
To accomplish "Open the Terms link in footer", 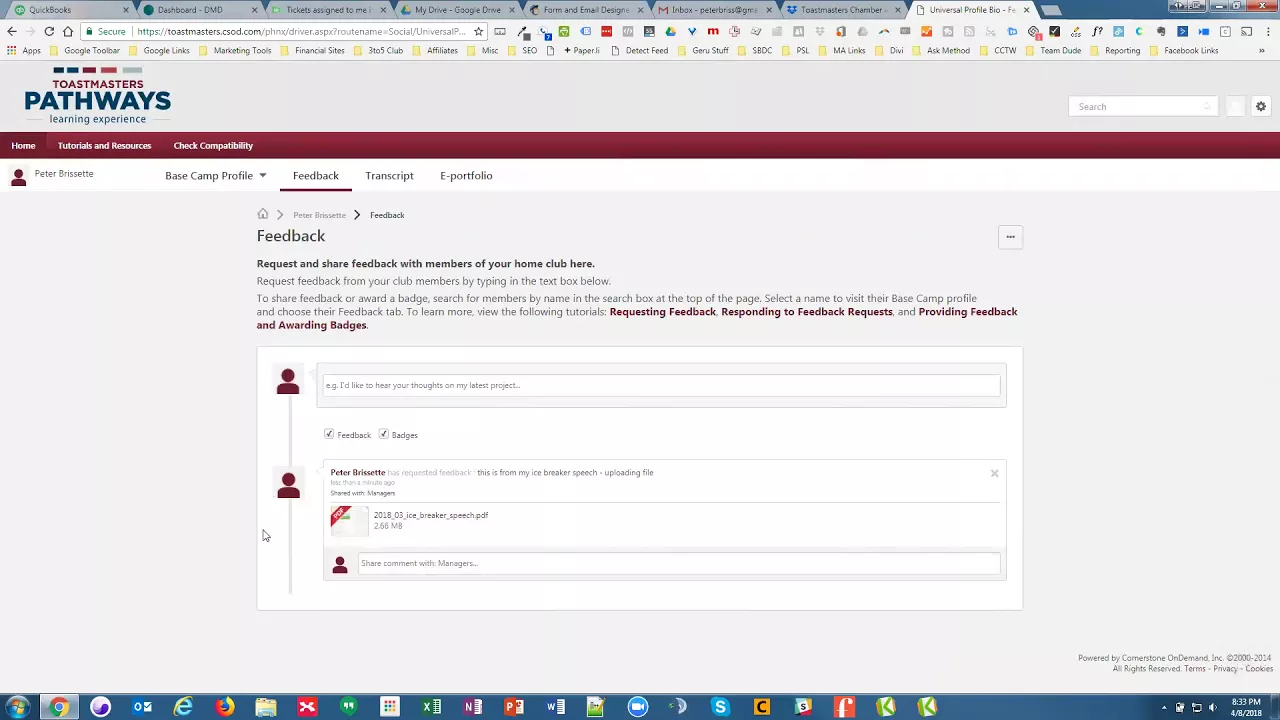I will [1194, 668].
